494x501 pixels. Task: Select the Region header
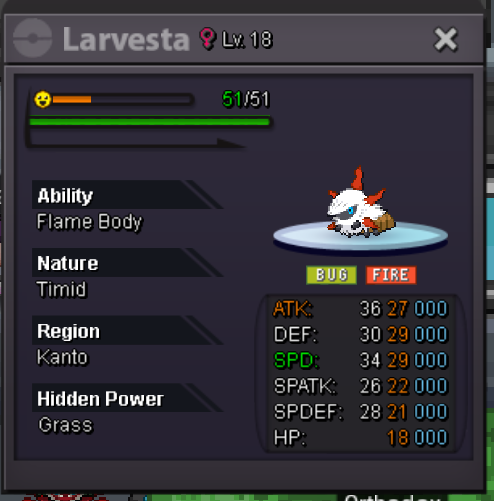(x=127, y=331)
